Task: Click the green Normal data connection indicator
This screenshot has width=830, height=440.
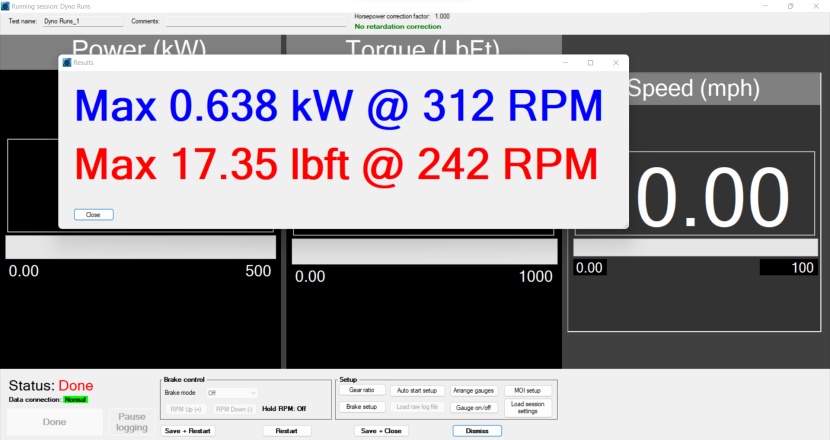Action: pos(76,400)
